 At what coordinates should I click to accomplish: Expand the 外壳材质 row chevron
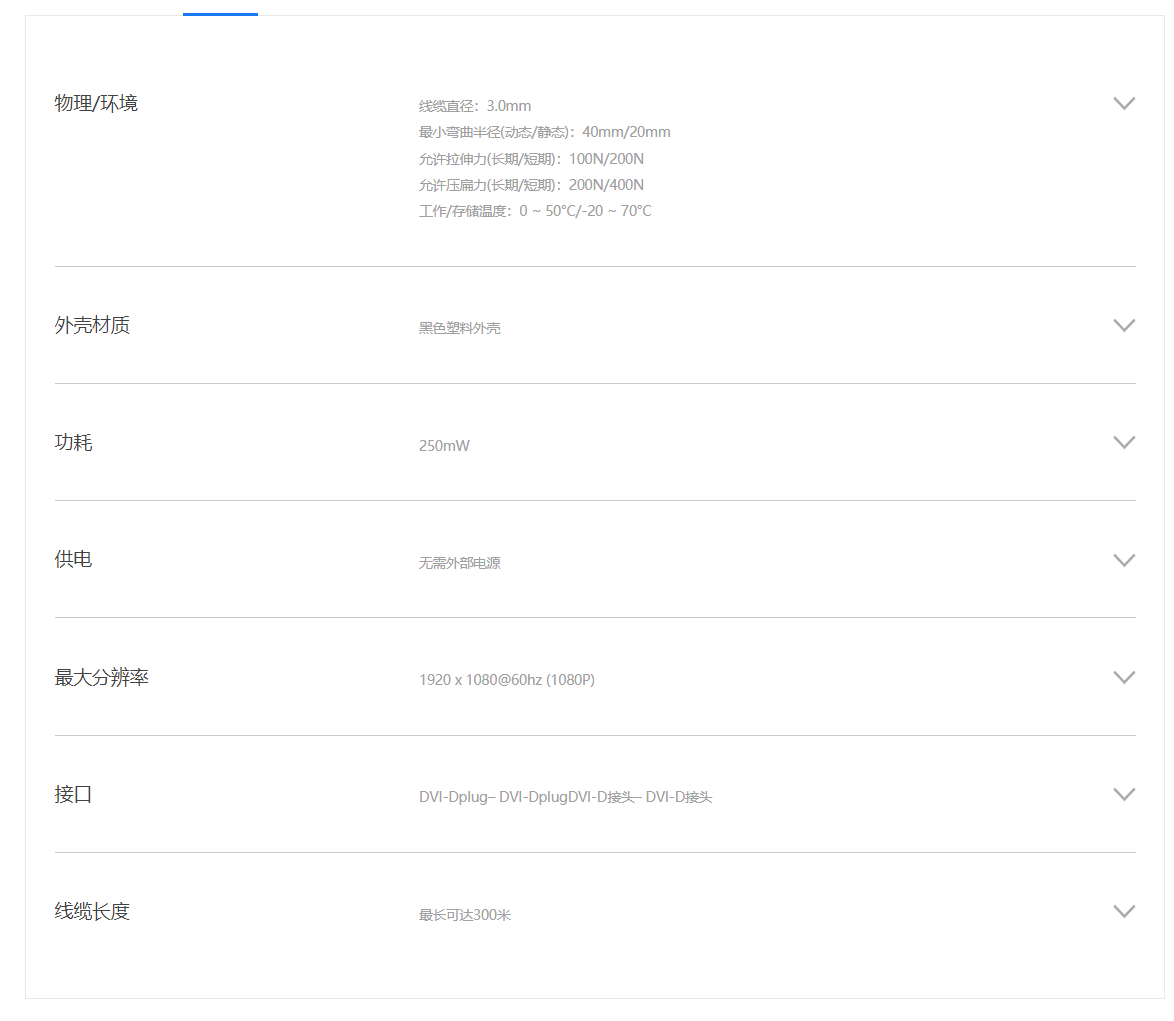1124,325
